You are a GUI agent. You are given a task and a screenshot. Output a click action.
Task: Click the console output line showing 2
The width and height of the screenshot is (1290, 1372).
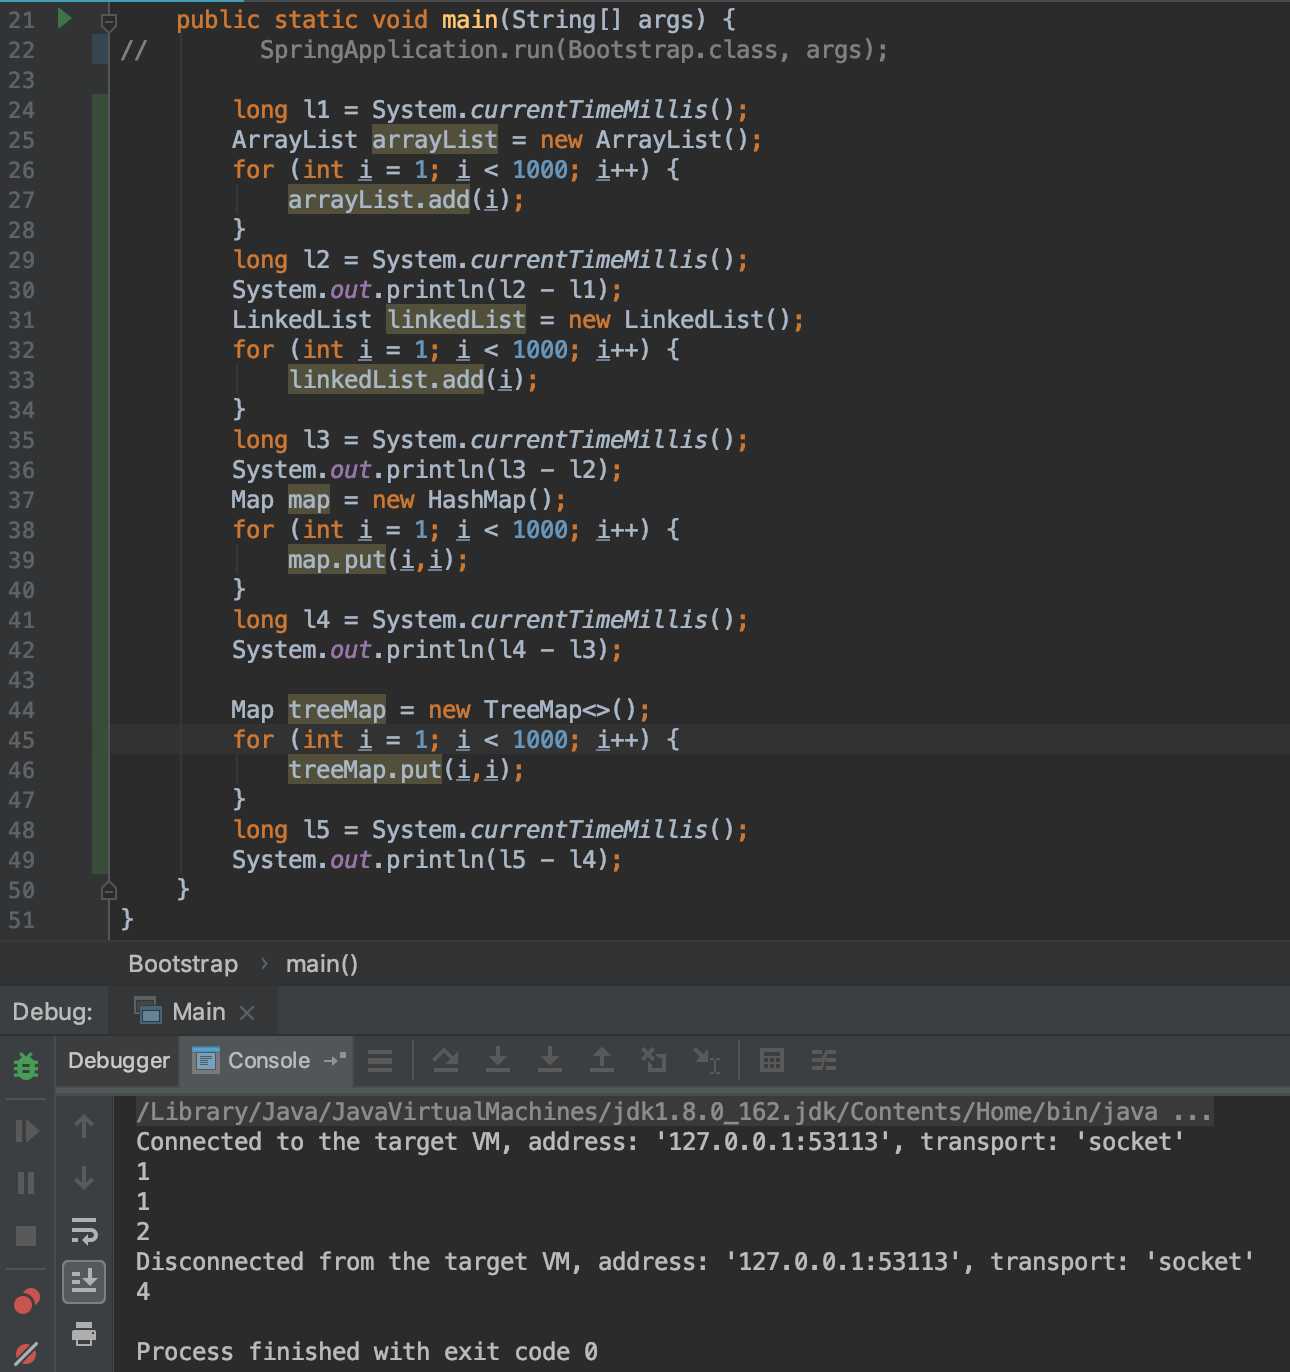point(143,1232)
